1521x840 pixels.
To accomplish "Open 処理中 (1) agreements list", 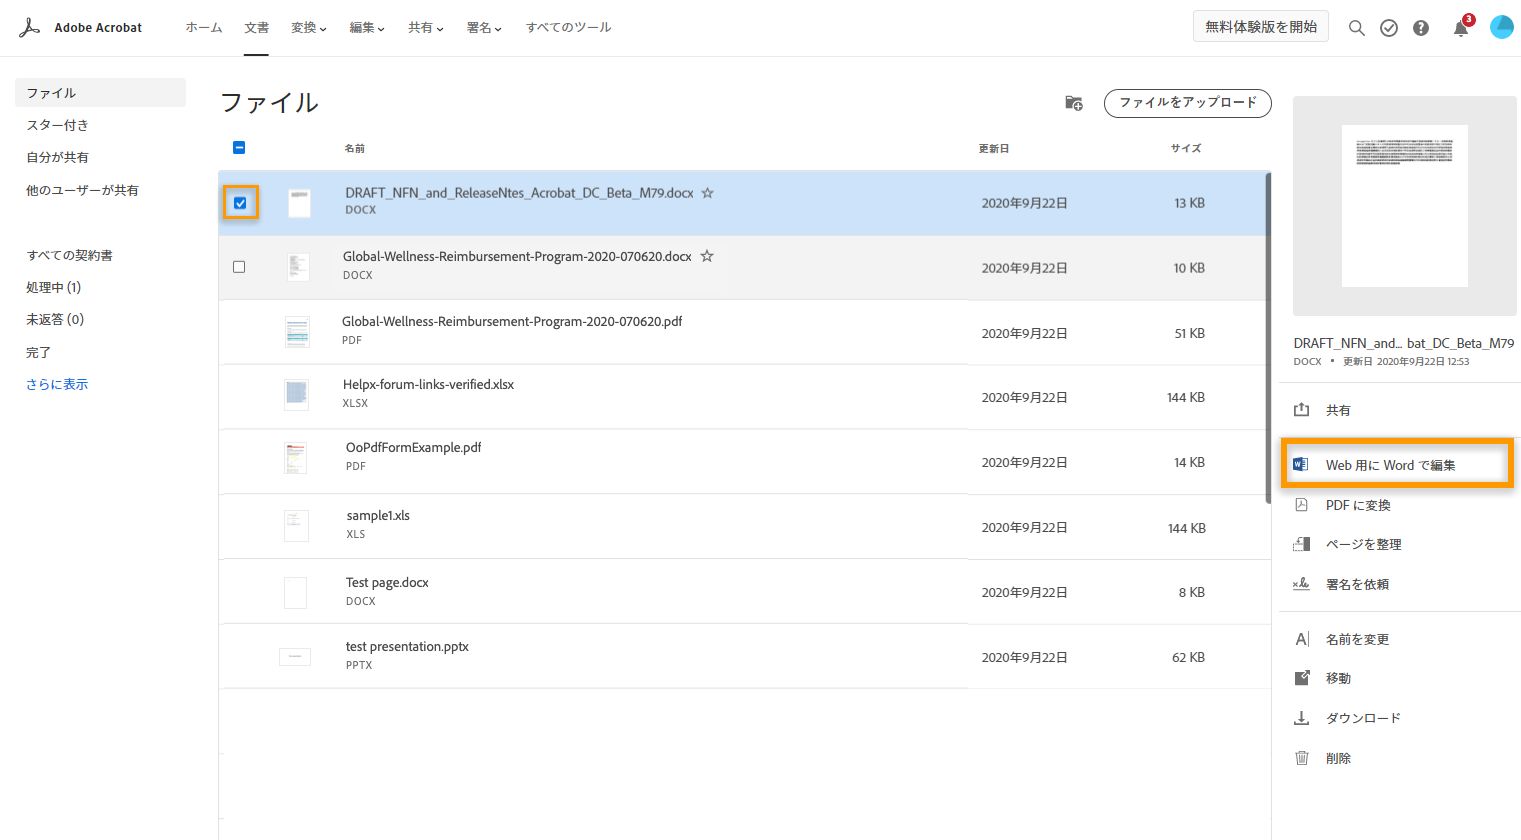I will tap(54, 287).
